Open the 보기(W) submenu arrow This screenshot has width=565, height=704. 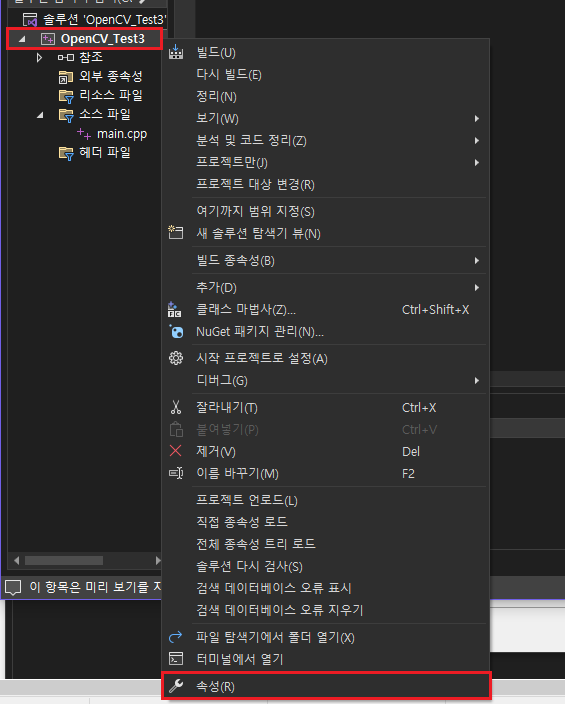click(477, 119)
